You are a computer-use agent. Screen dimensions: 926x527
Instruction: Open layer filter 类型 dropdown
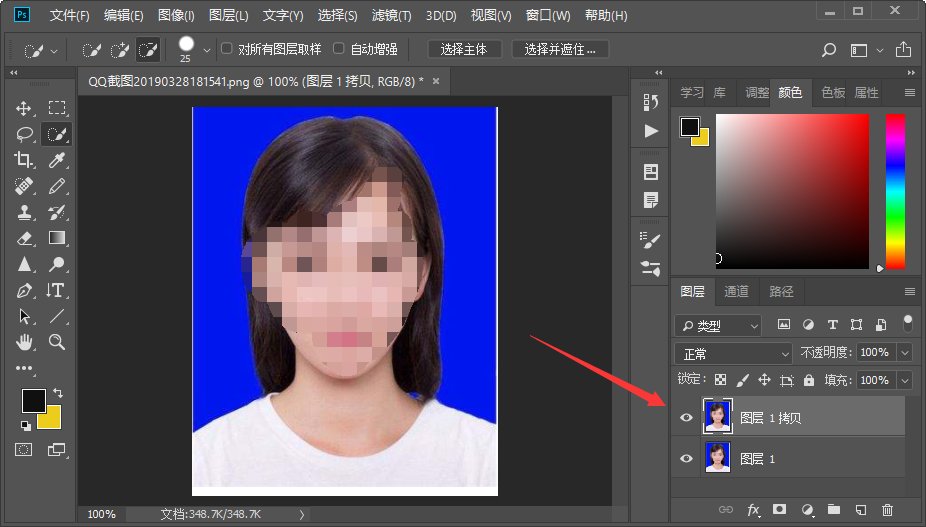[718, 326]
